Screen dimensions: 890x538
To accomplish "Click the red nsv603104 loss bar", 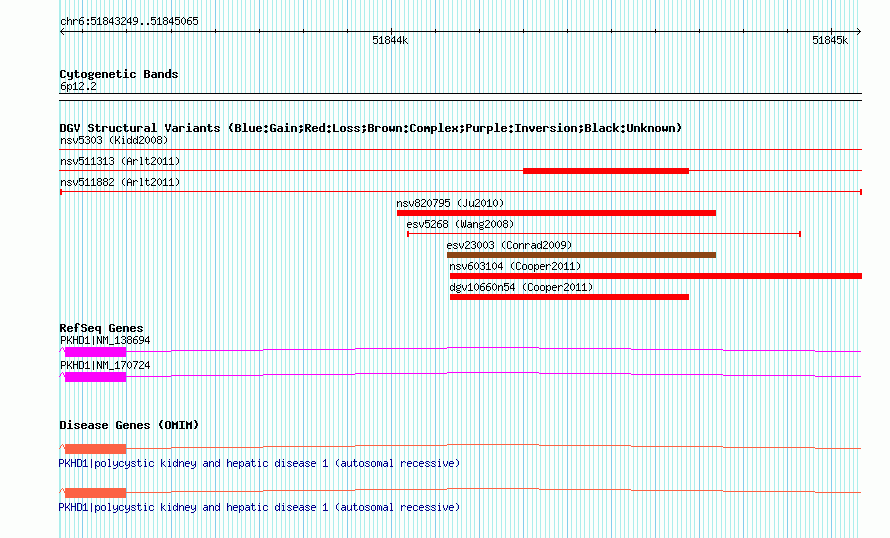I will (656, 276).
